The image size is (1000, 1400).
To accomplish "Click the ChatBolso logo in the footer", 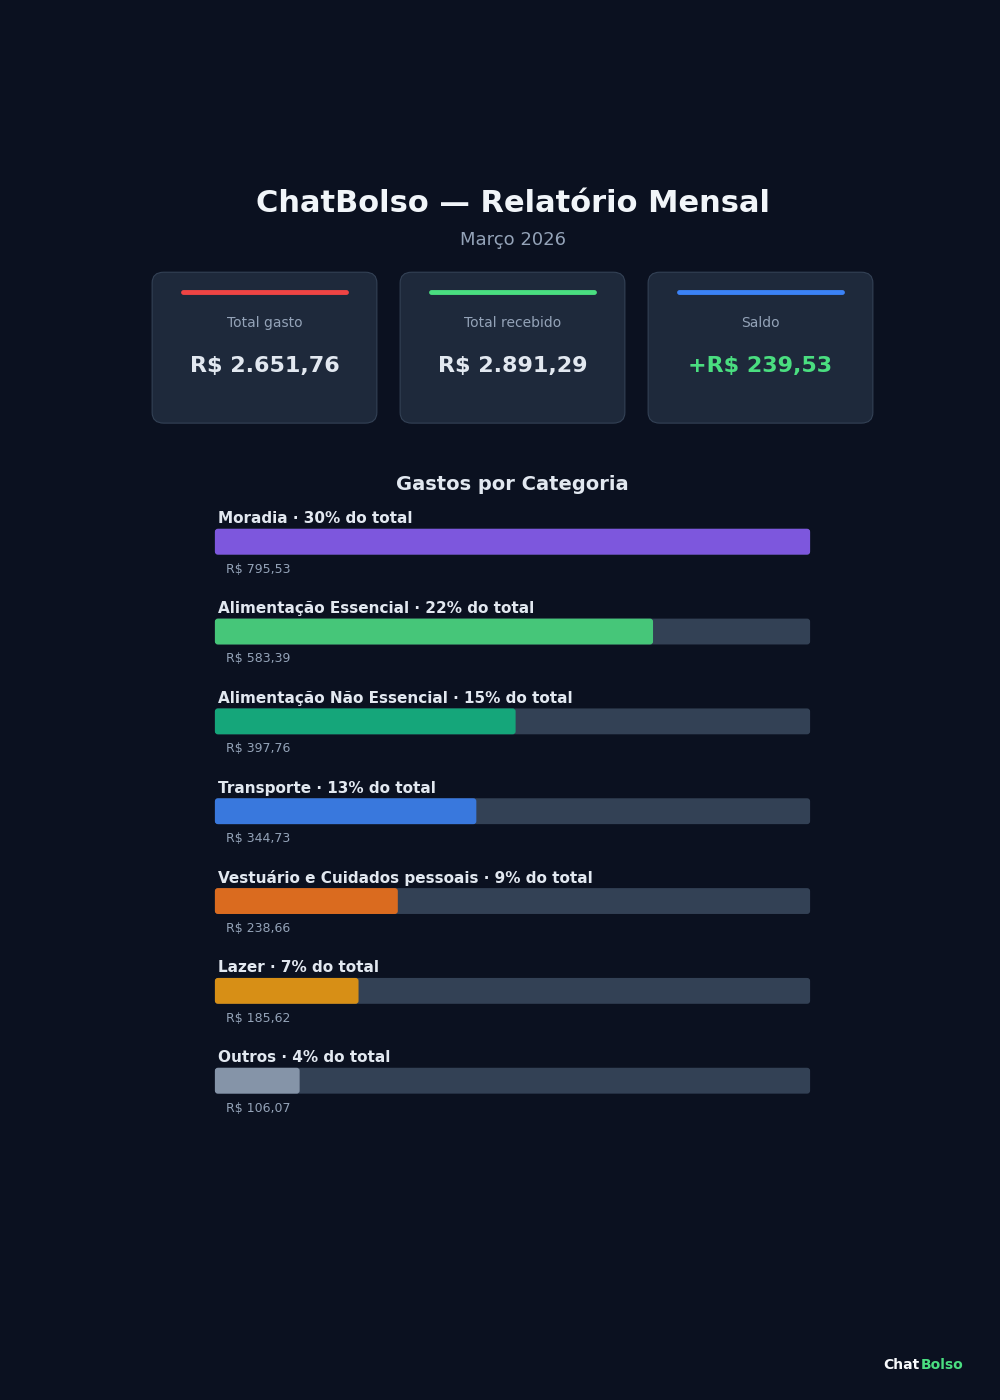I will [922, 1365].
